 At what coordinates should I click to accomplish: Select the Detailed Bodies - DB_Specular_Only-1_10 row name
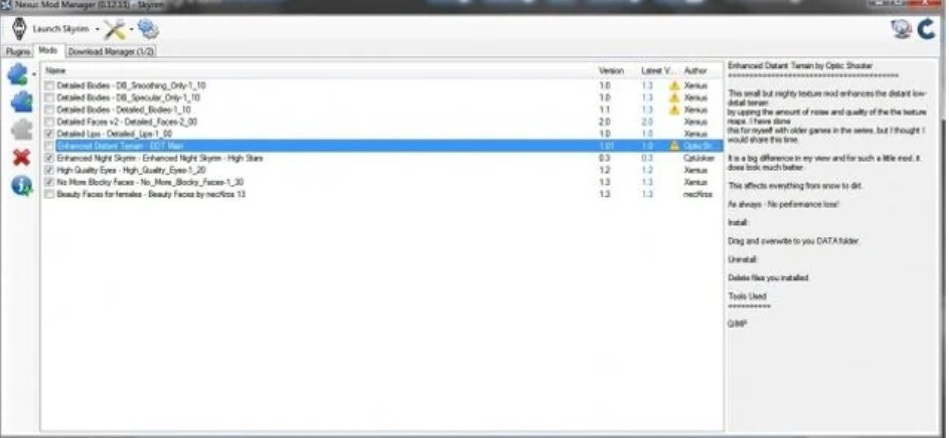pos(128,98)
